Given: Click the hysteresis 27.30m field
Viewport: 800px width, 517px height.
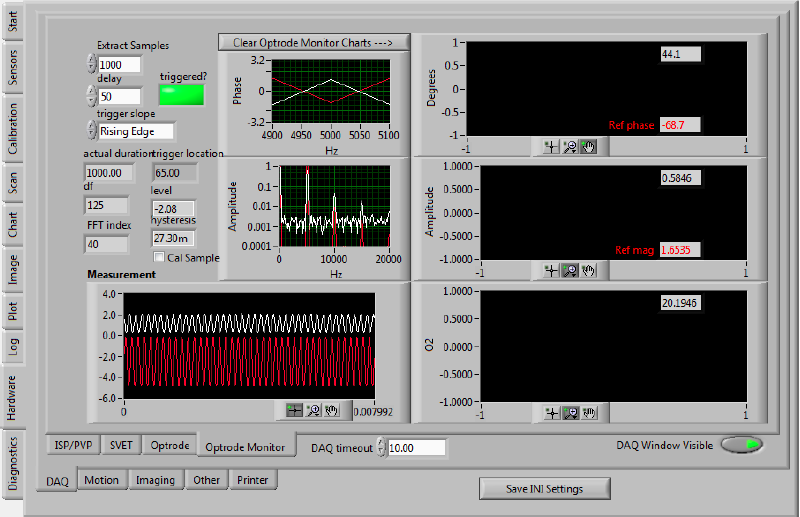Looking at the screenshot, I should pyautogui.click(x=173, y=238).
